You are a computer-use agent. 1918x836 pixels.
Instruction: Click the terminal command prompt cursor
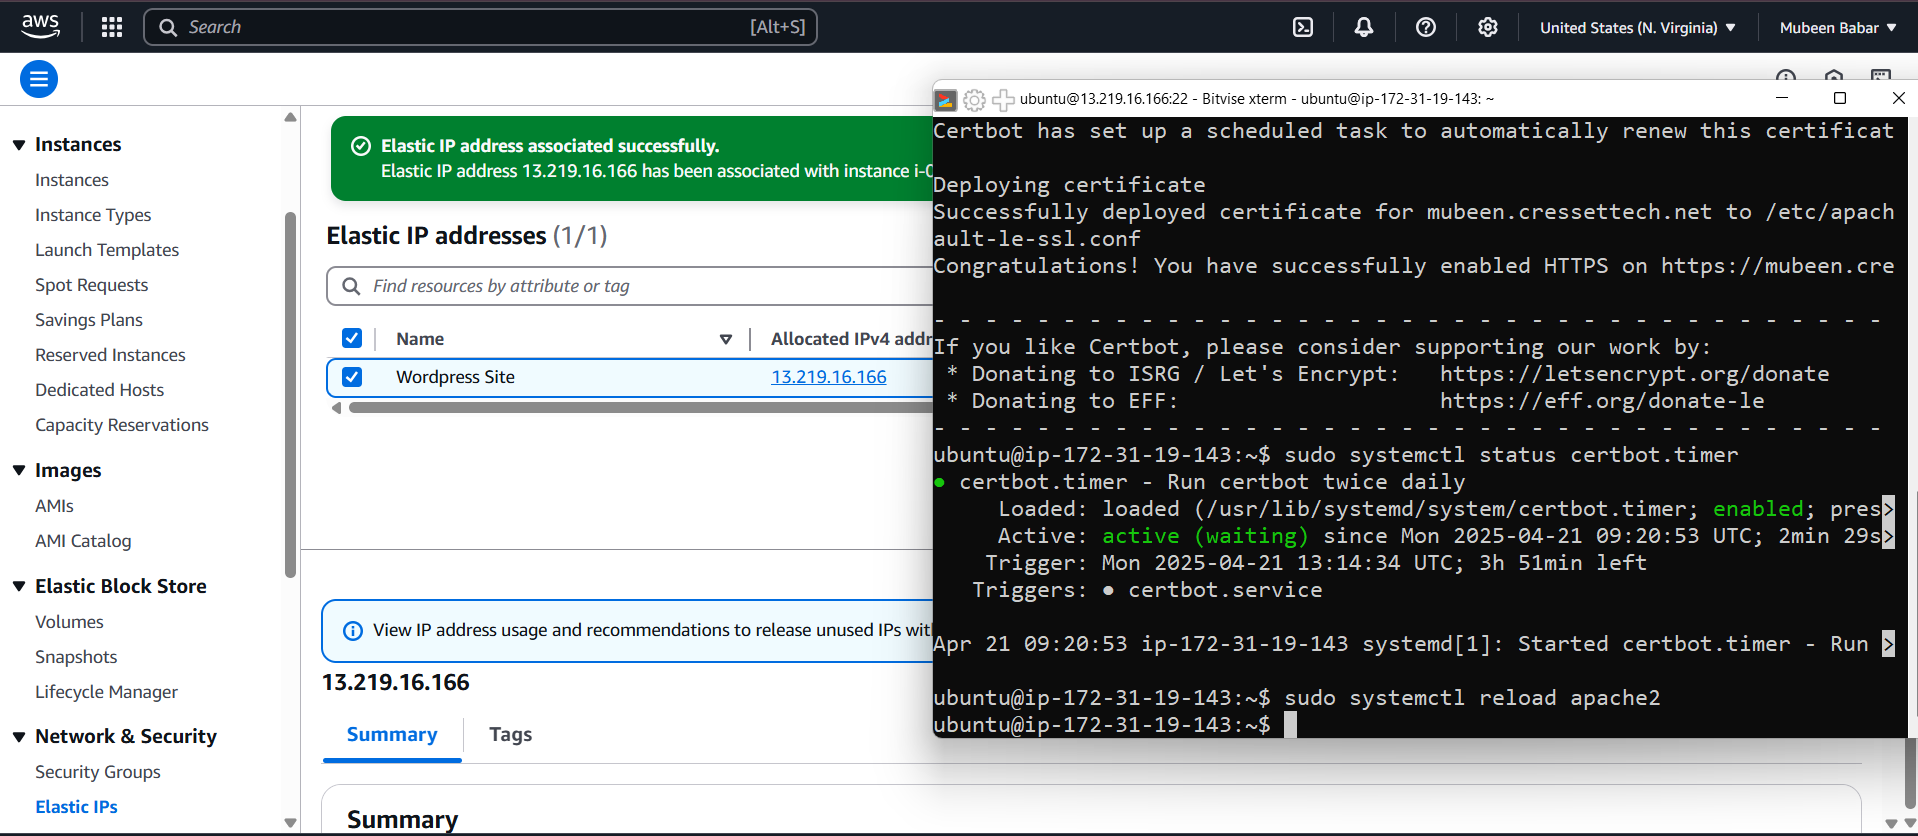1291,725
